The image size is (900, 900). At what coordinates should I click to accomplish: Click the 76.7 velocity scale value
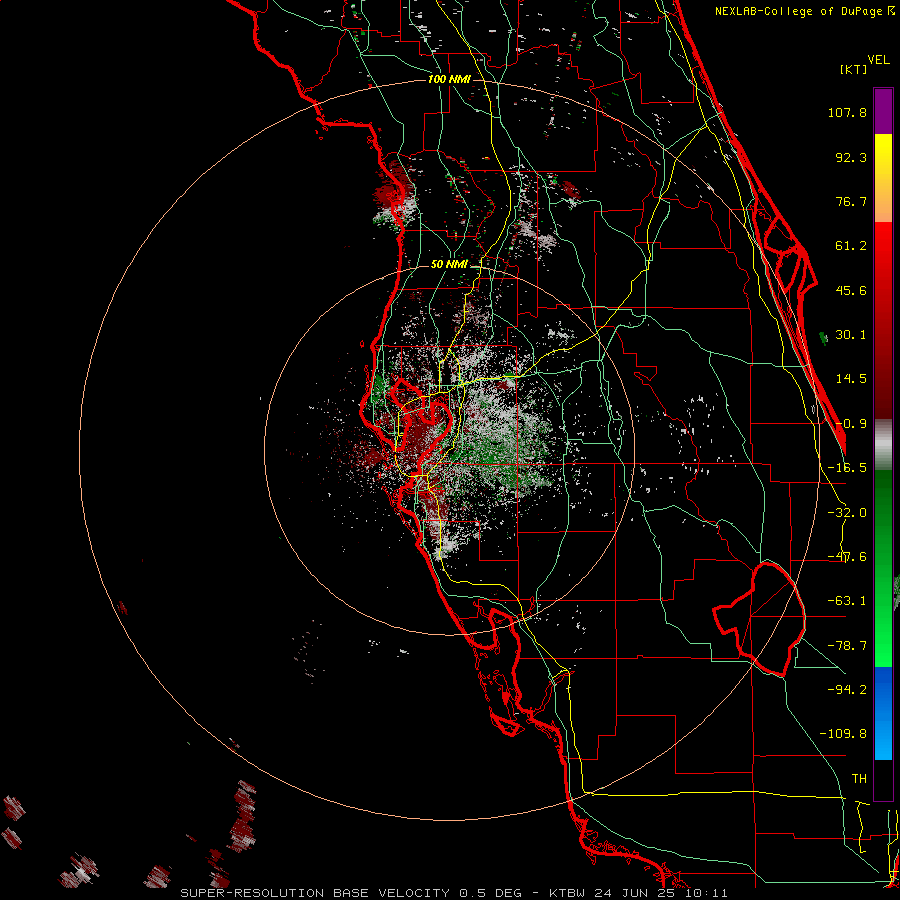tap(851, 201)
